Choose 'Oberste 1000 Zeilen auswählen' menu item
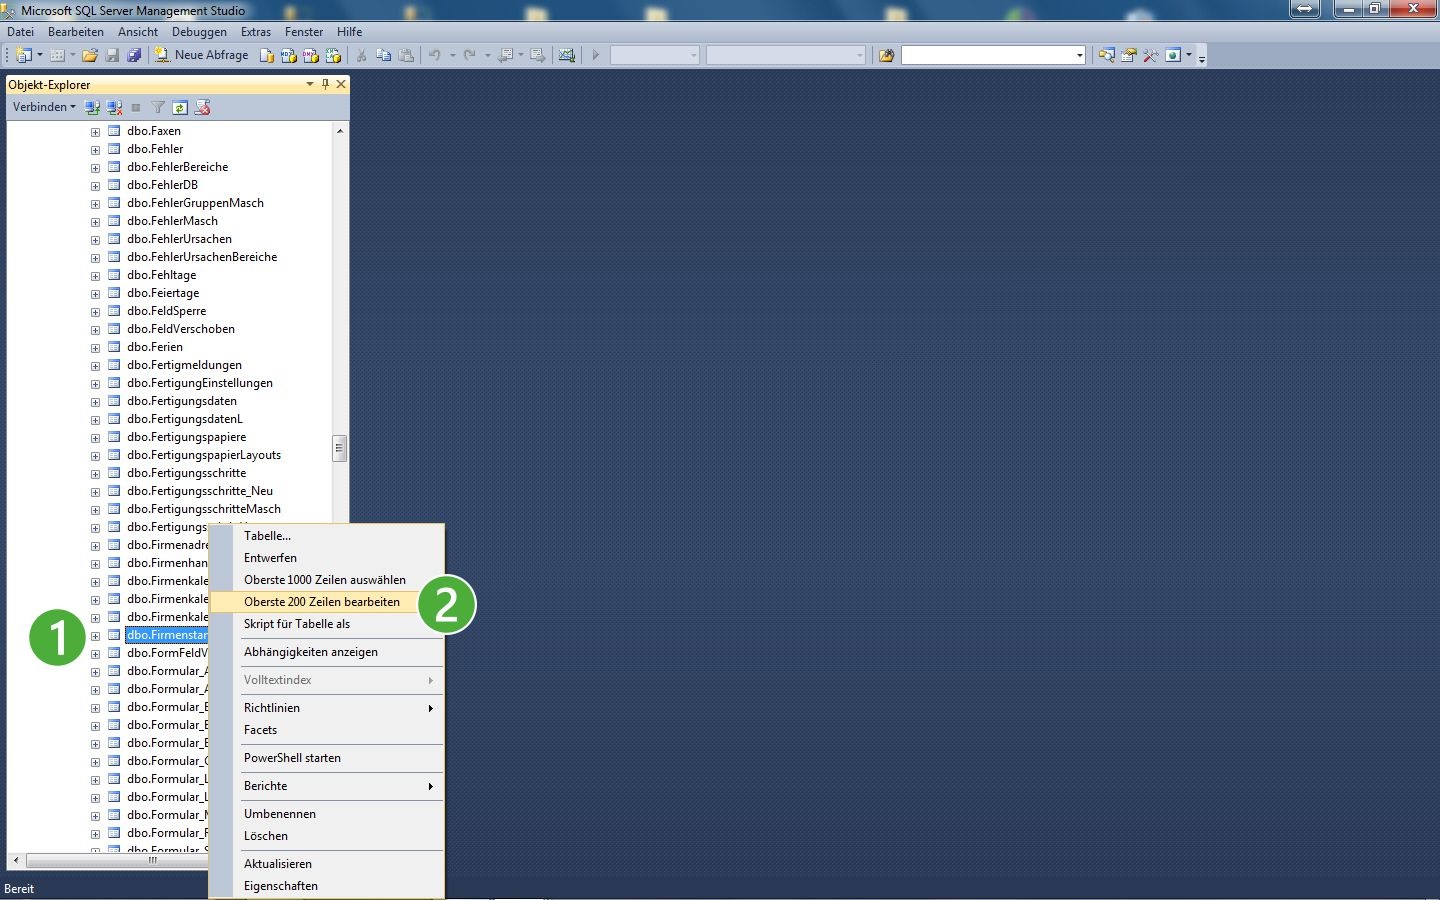1440x900 pixels. click(x=326, y=580)
